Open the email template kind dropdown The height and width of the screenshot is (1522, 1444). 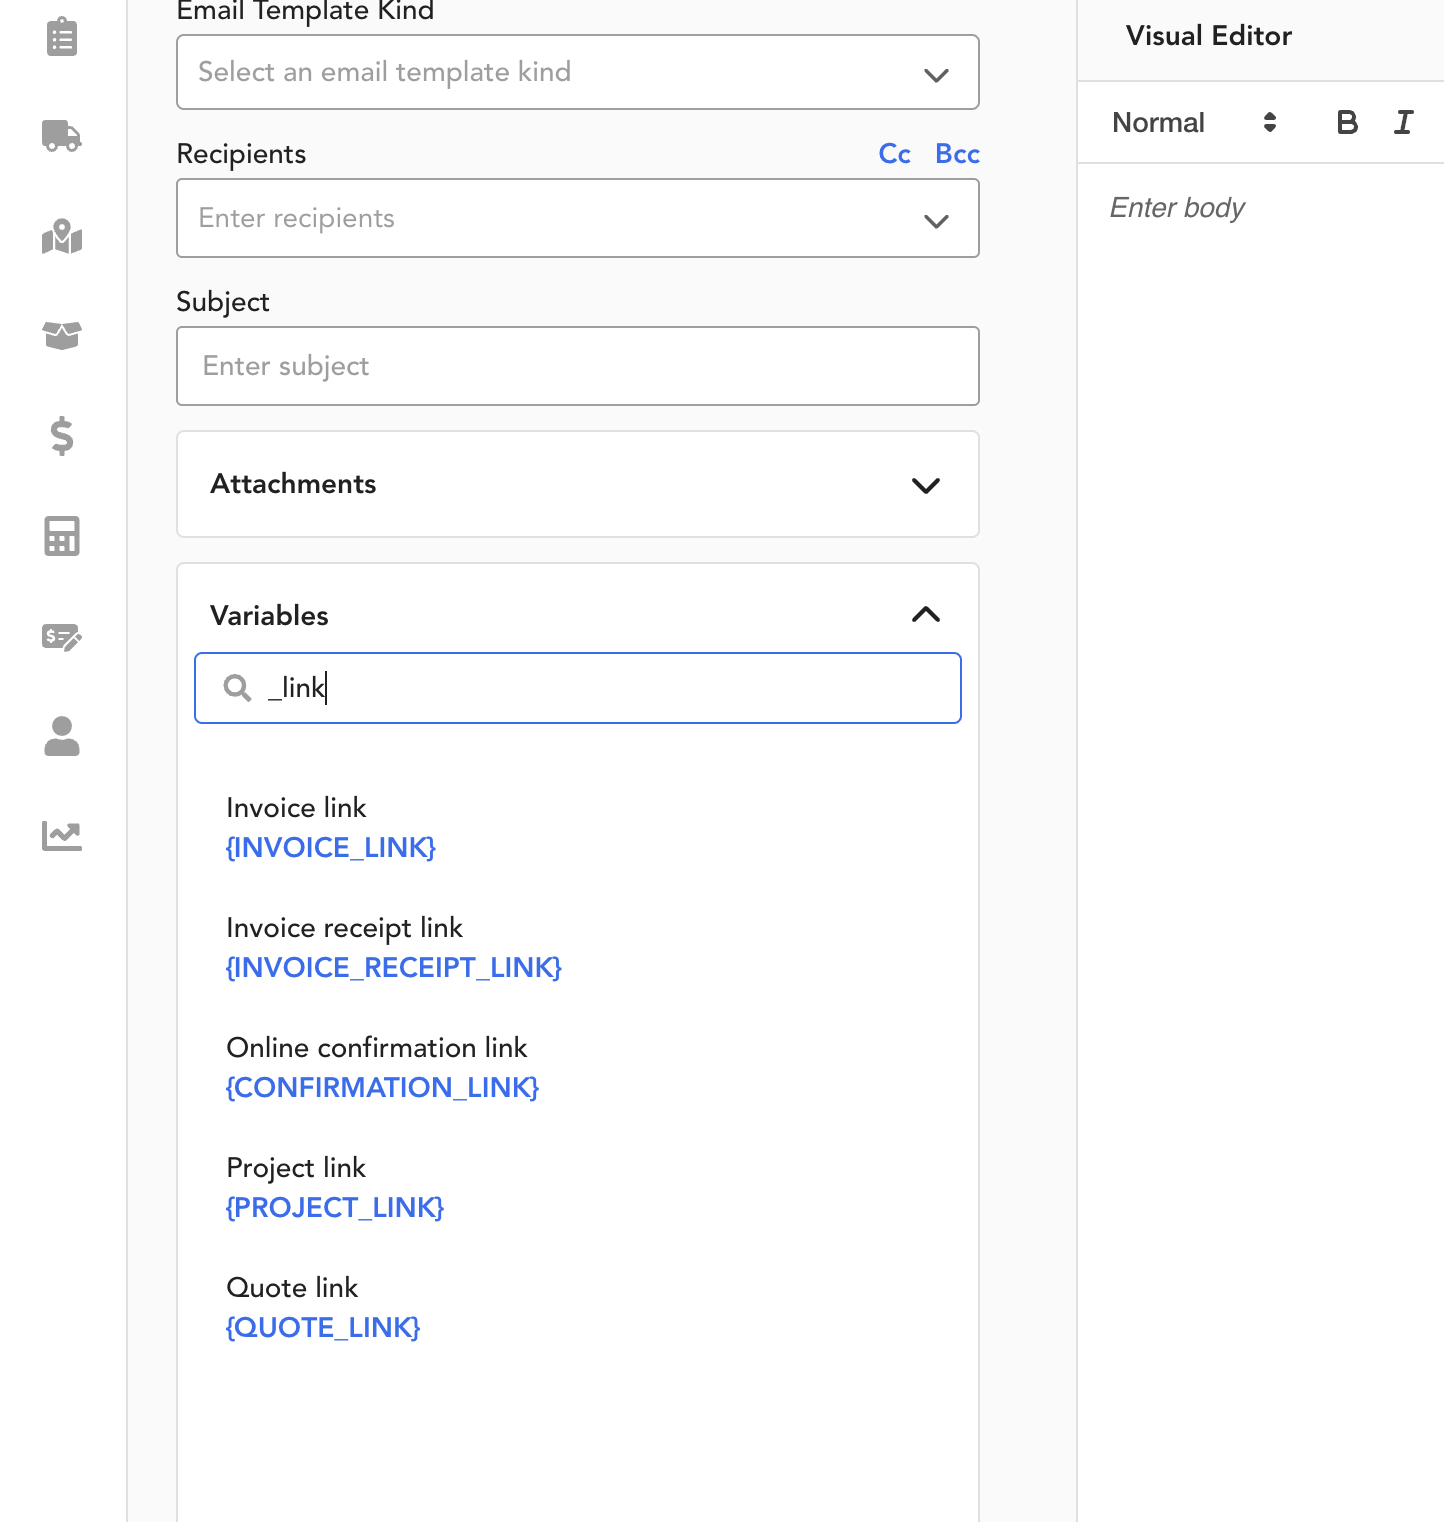pyautogui.click(x=578, y=72)
